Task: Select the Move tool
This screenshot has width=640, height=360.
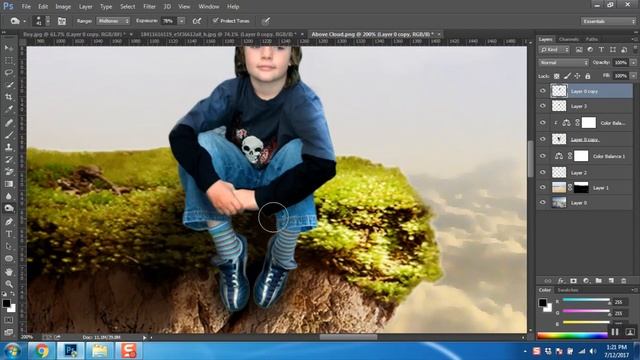Action: tap(9, 48)
